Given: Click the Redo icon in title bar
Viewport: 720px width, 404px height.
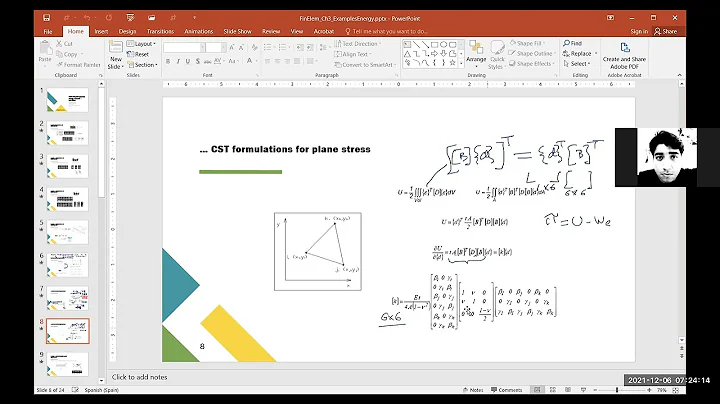Looking at the screenshot, I should 109,18.
